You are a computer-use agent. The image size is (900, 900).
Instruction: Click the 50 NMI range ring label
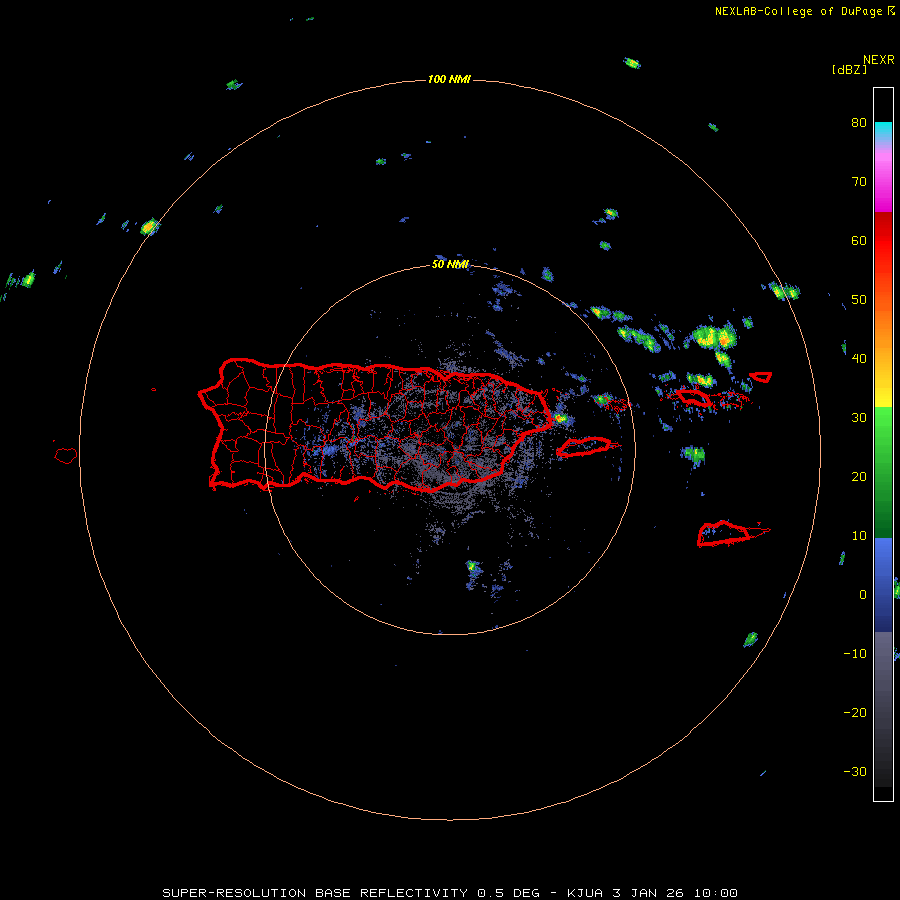[x=450, y=264]
